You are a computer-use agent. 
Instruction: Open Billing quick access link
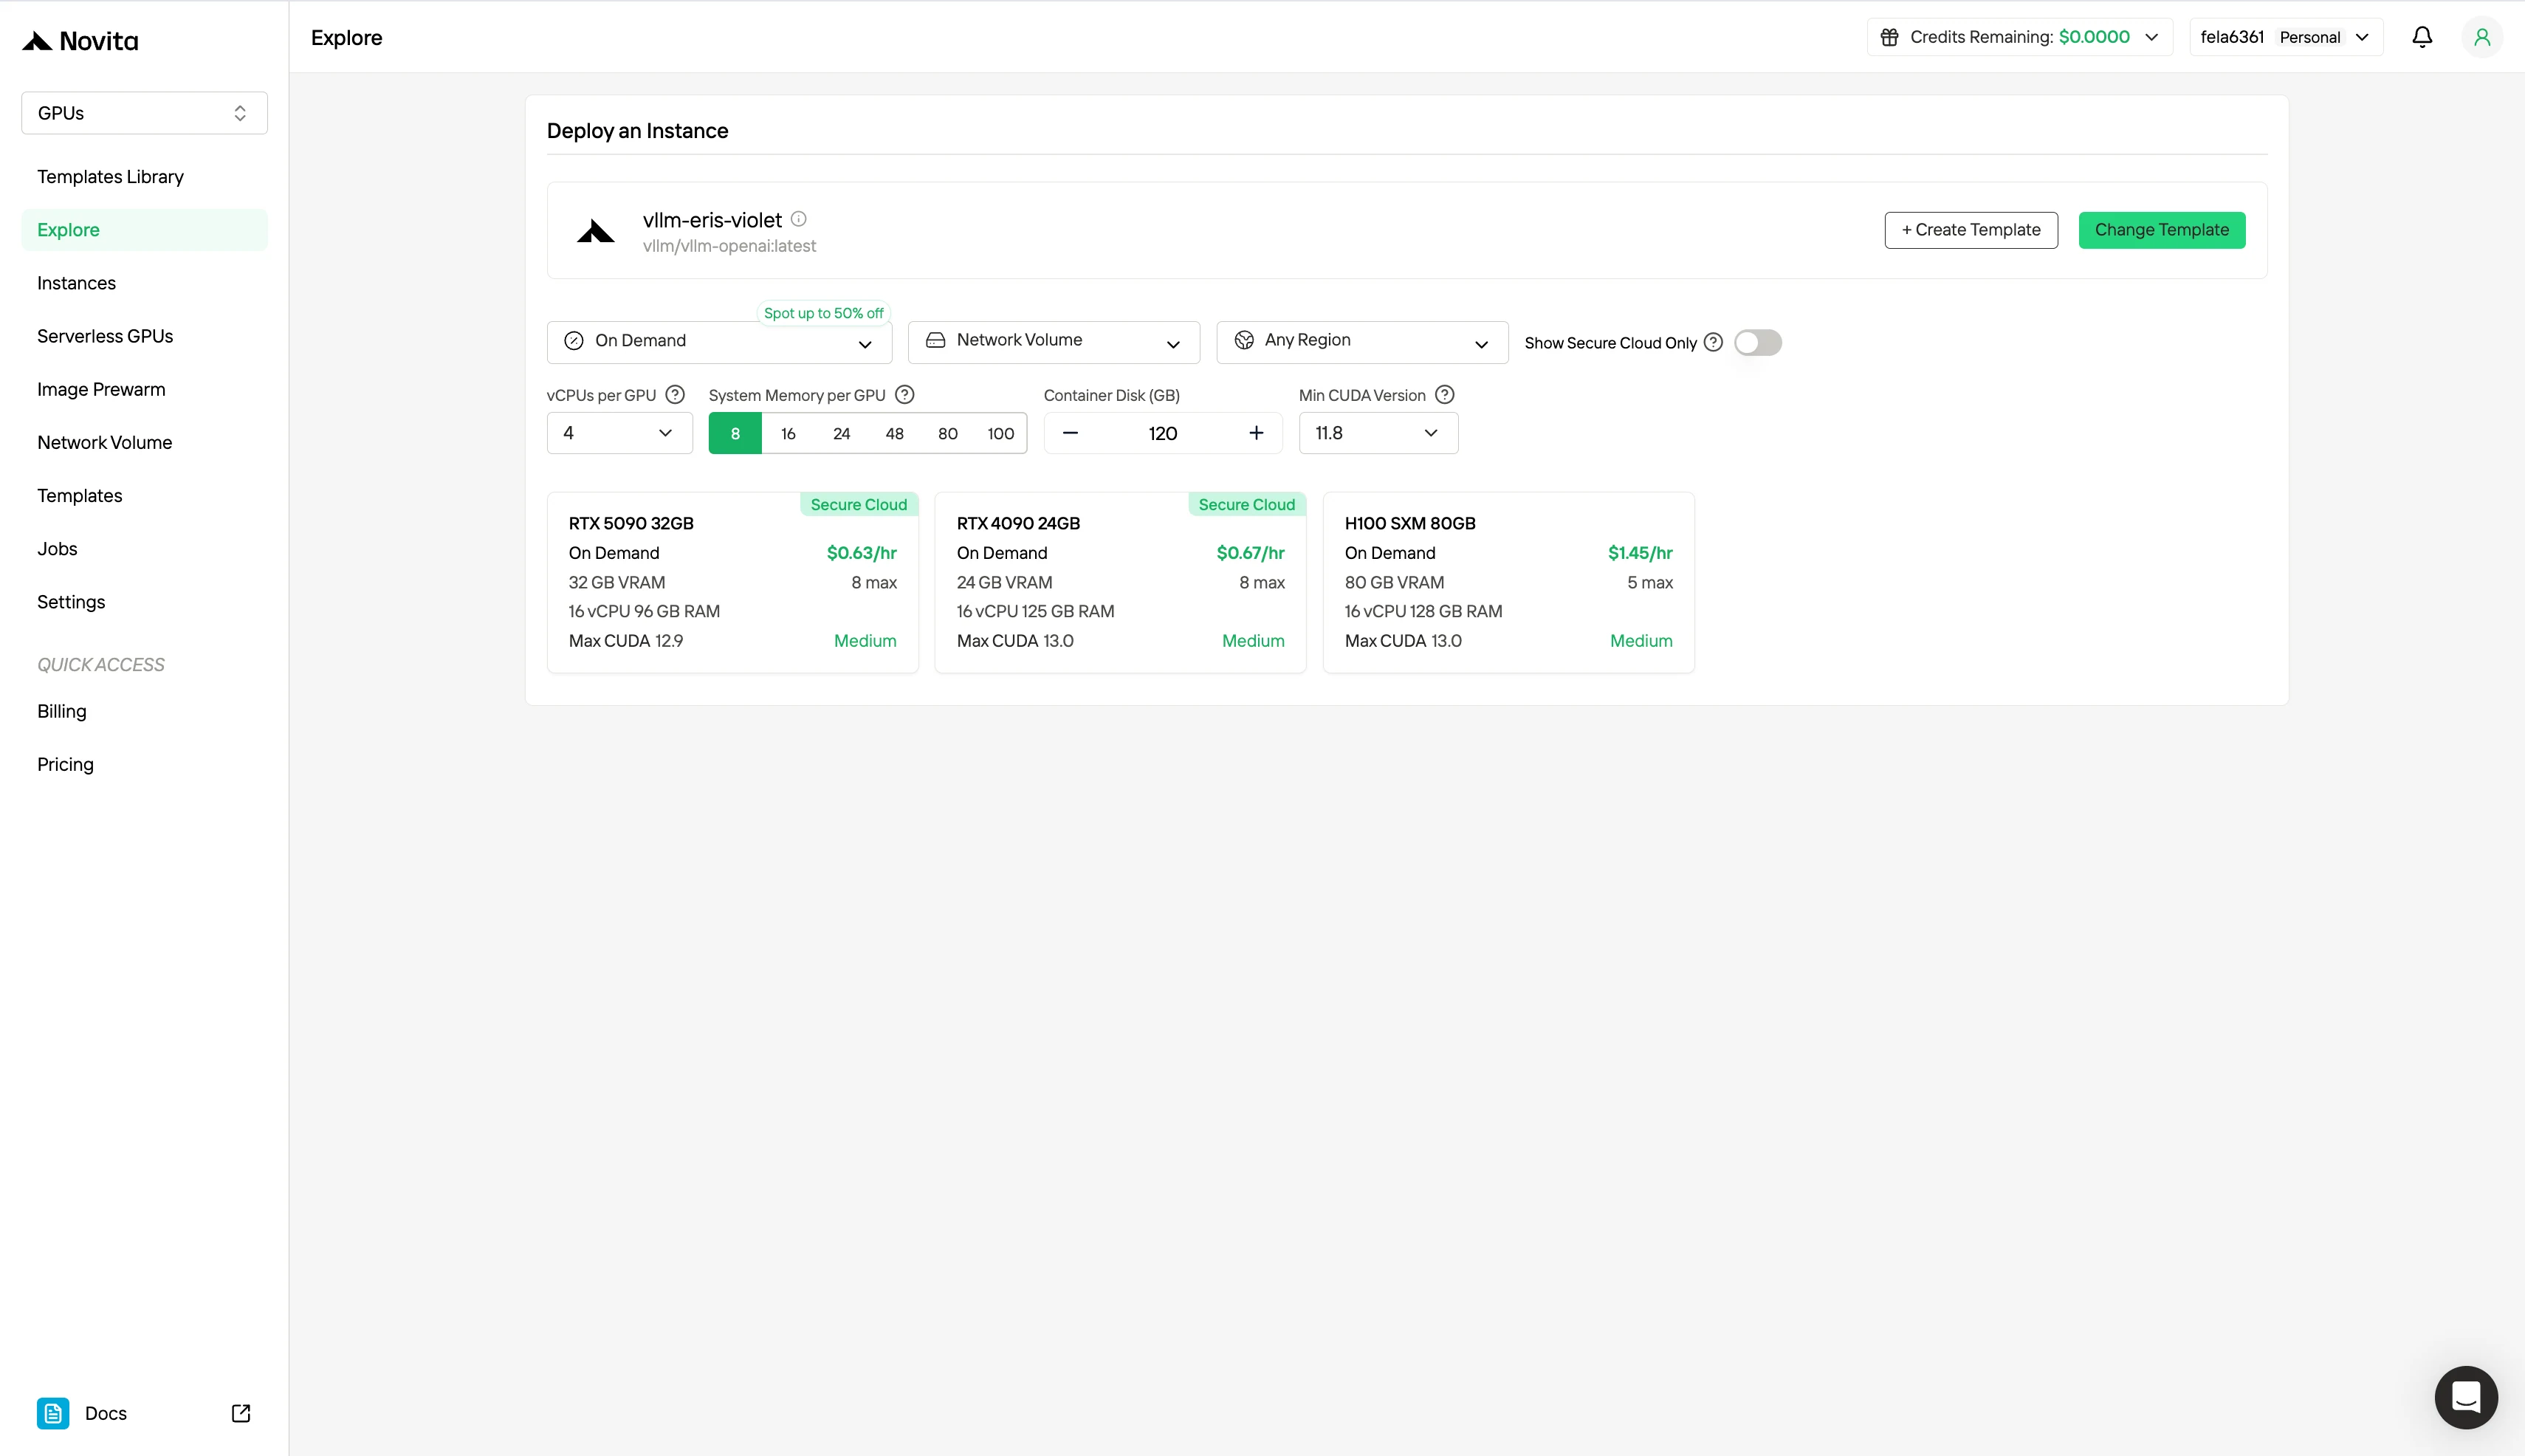pyautogui.click(x=144, y=711)
